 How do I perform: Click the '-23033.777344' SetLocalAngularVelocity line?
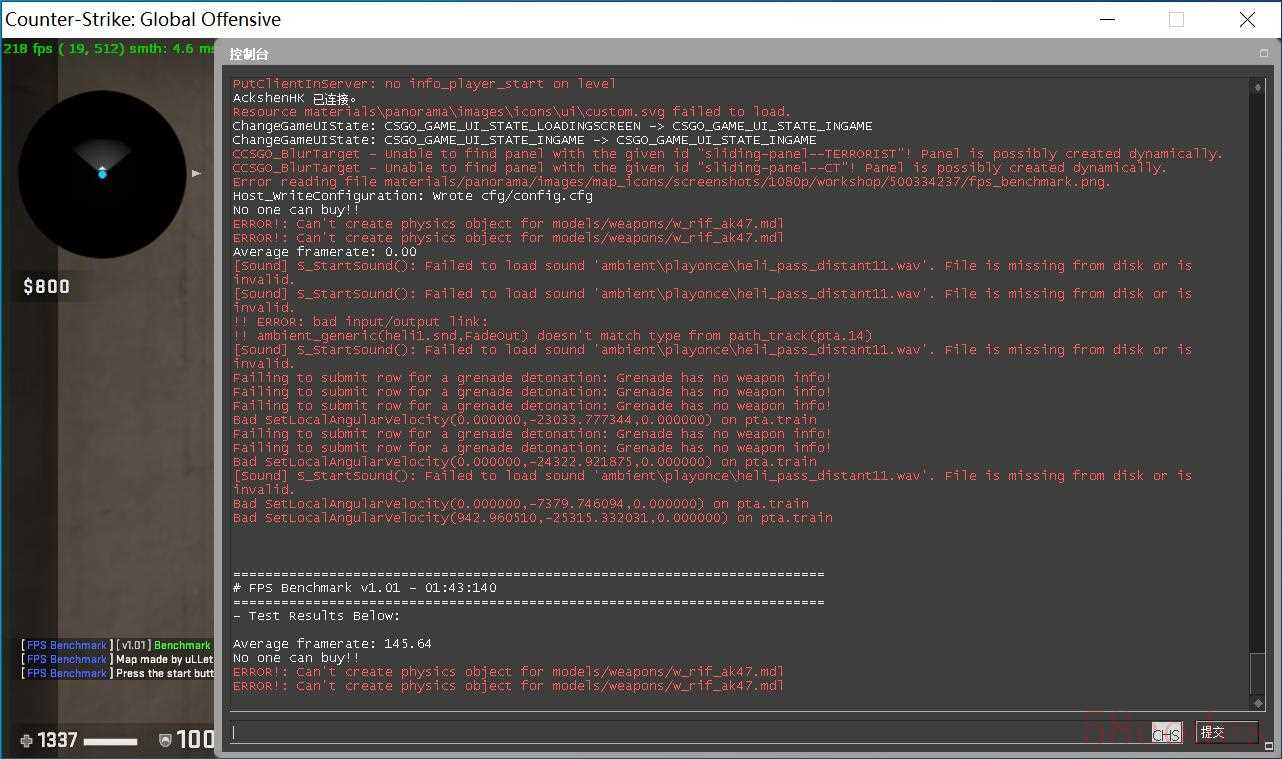tap(524, 420)
